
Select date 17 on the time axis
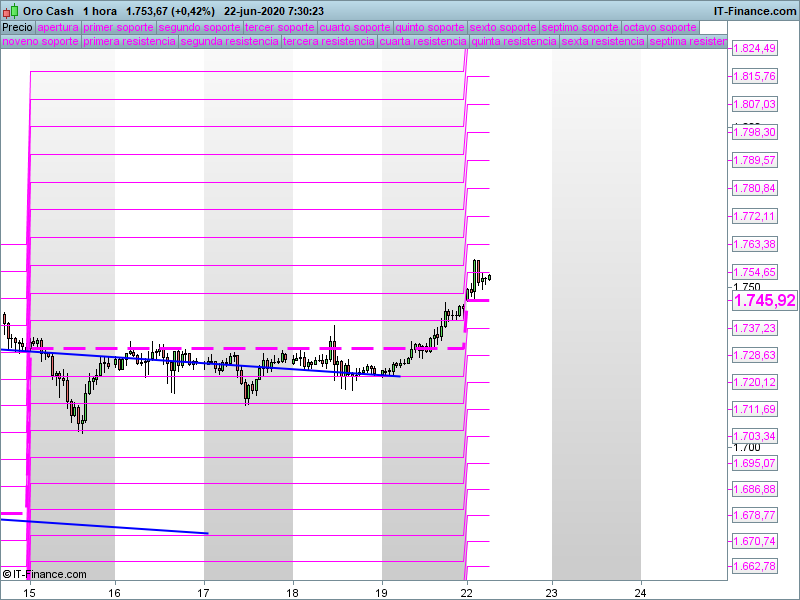(x=204, y=591)
